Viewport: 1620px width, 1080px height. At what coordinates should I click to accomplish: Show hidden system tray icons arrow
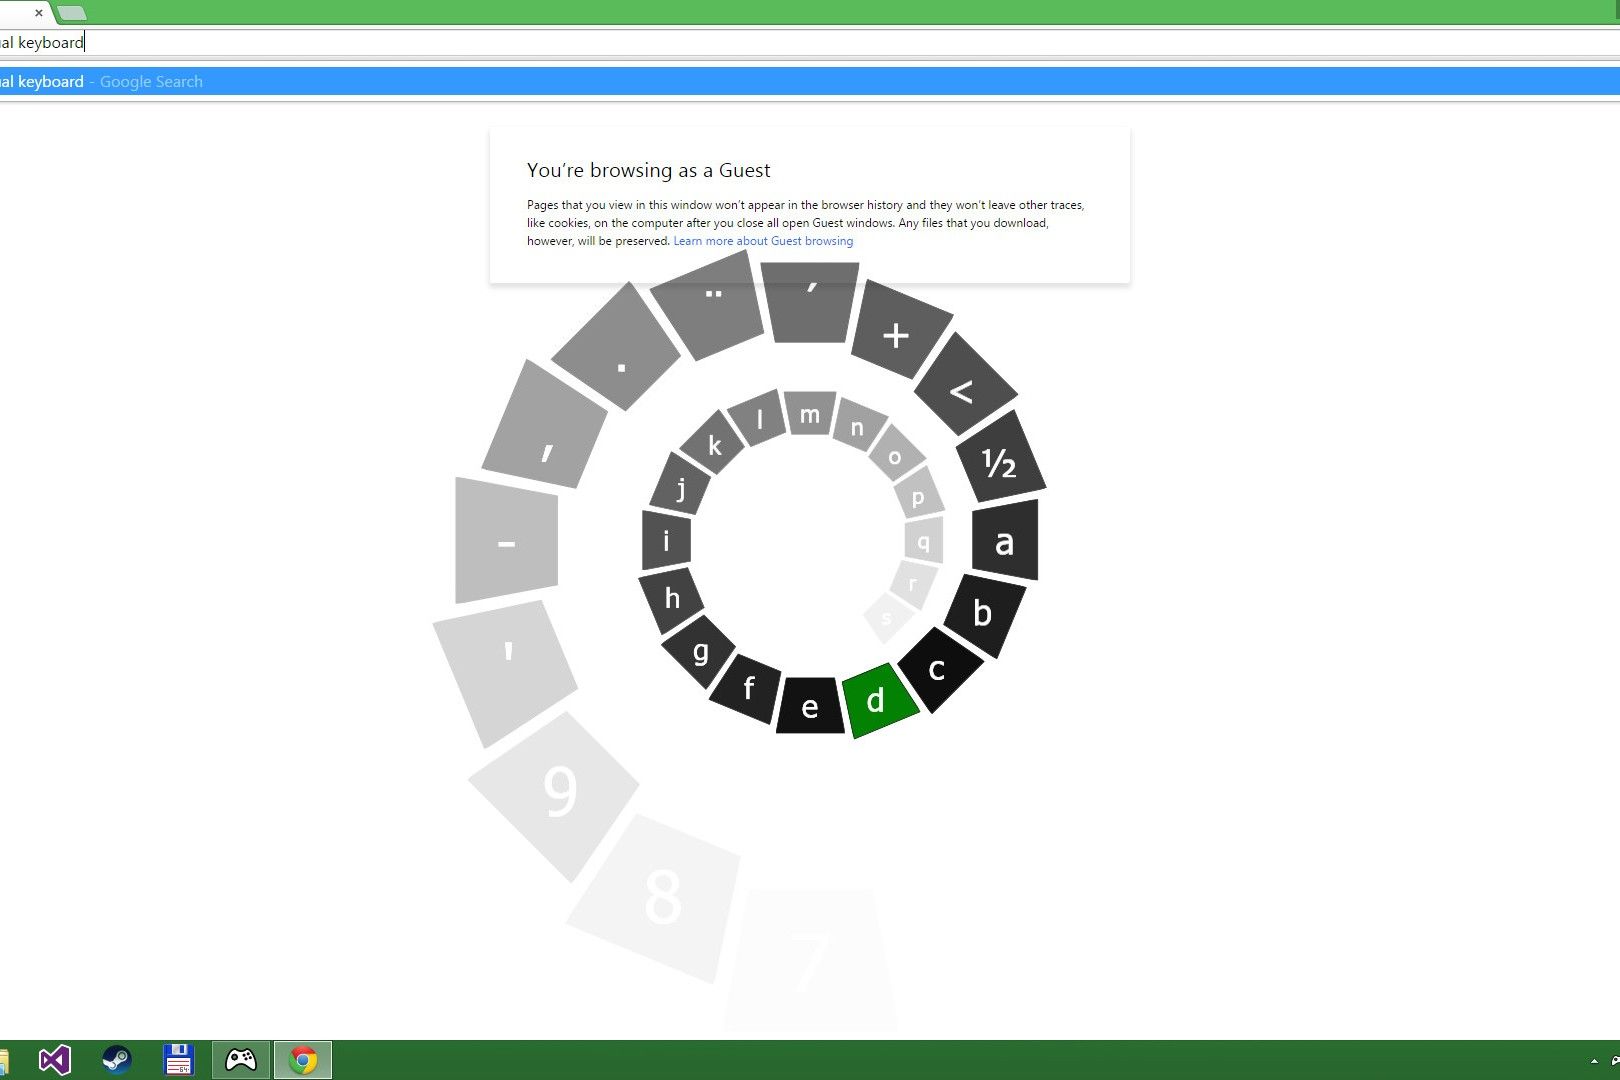tap(1594, 1061)
